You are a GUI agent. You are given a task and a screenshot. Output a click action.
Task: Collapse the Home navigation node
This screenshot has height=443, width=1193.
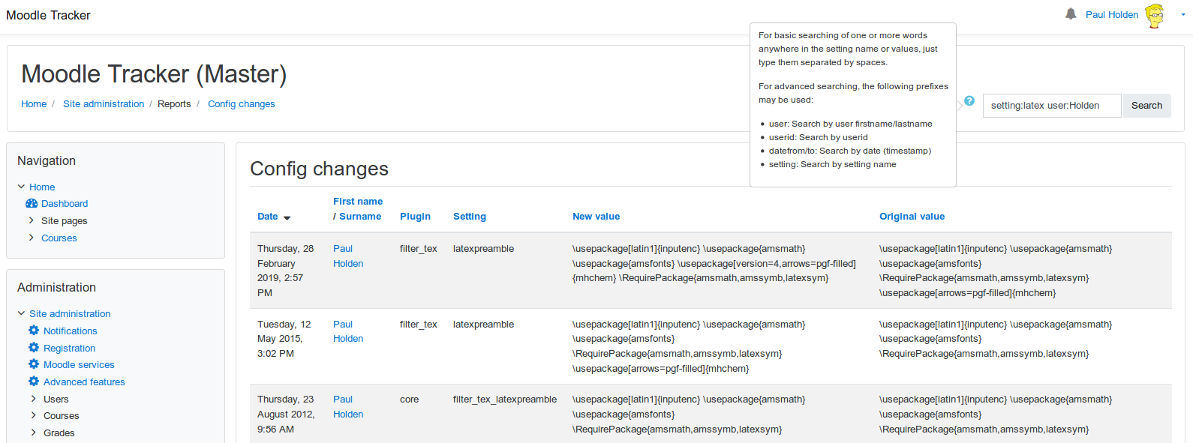pos(21,186)
